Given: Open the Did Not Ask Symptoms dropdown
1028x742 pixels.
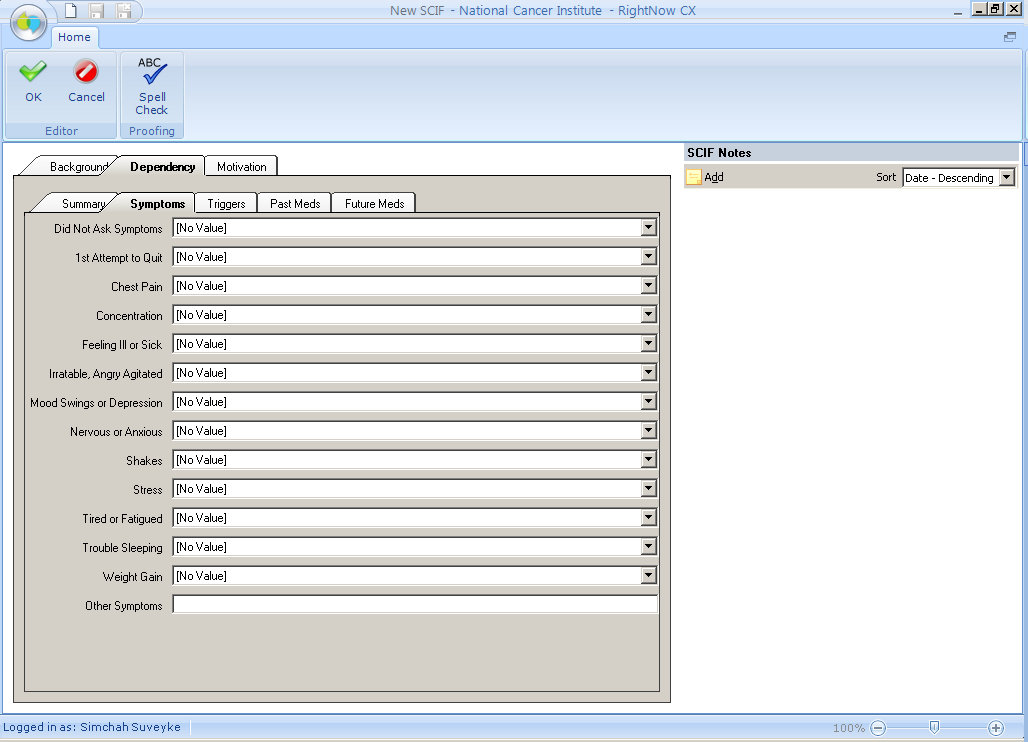Looking at the screenshot, I should click(x=648, y=228).
